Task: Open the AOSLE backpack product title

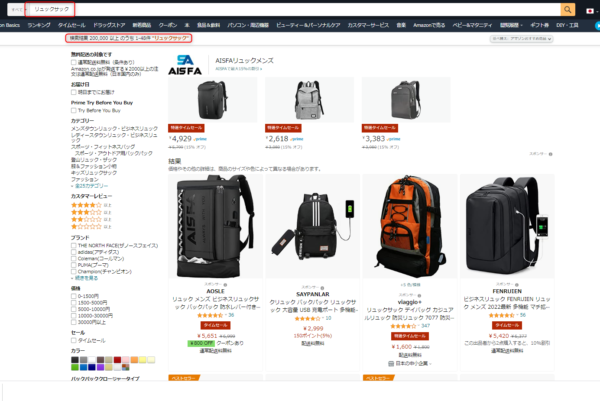Action: (215, 303)
